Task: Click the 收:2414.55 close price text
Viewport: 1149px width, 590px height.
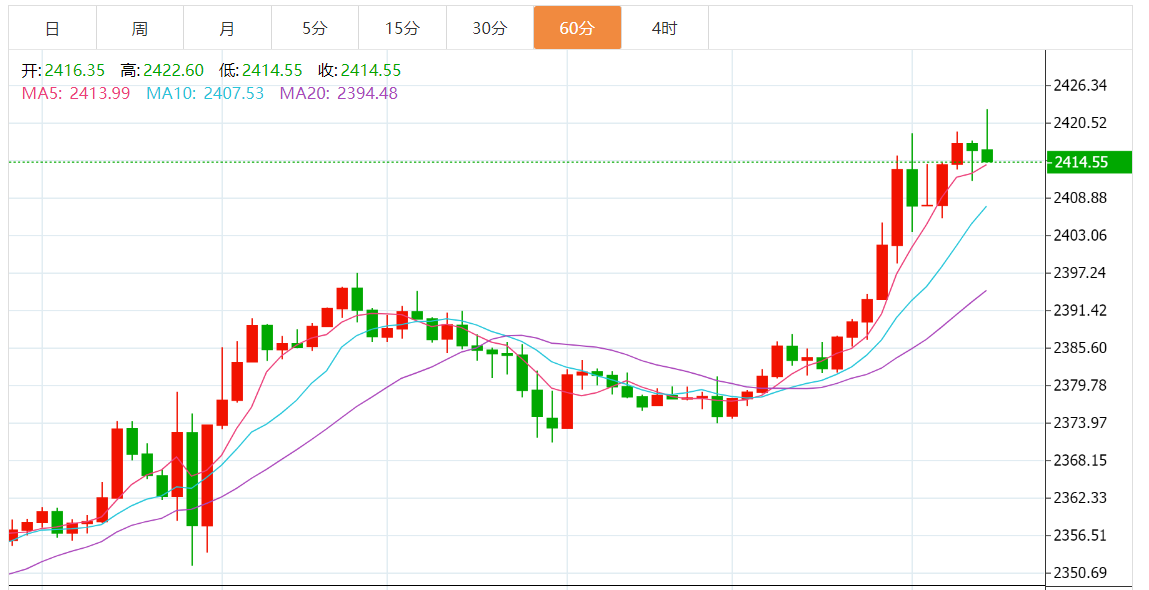Action: pyautogui.click(x=360, y=70)
